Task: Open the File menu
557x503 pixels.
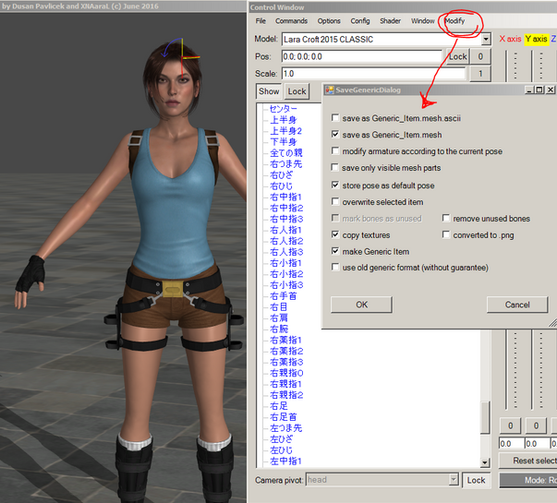Action: [260, 21]
